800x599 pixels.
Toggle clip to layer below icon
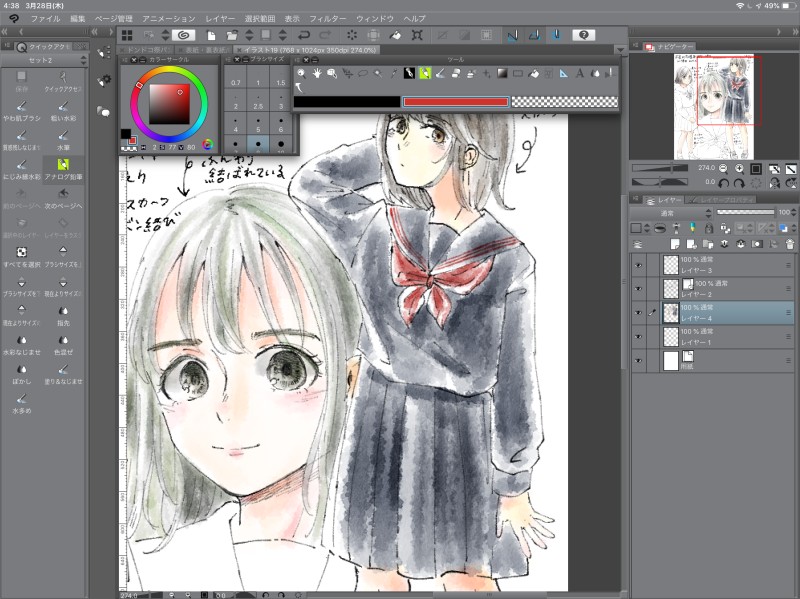[660, 228]
